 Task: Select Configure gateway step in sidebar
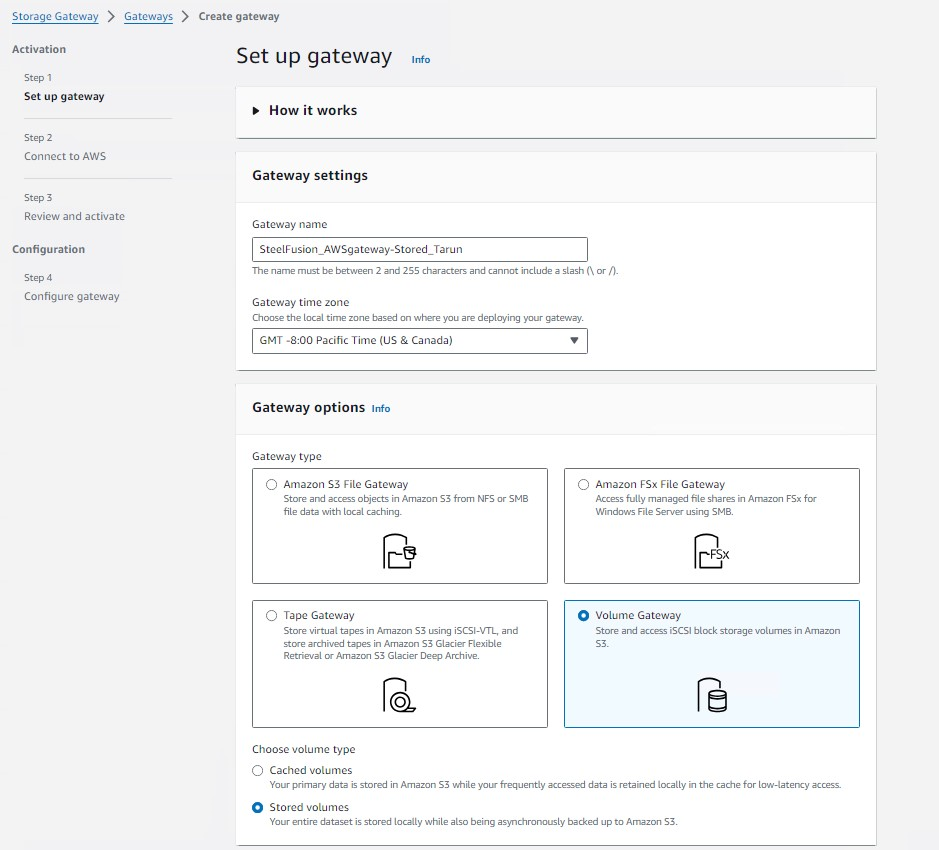tap(72, 296)
